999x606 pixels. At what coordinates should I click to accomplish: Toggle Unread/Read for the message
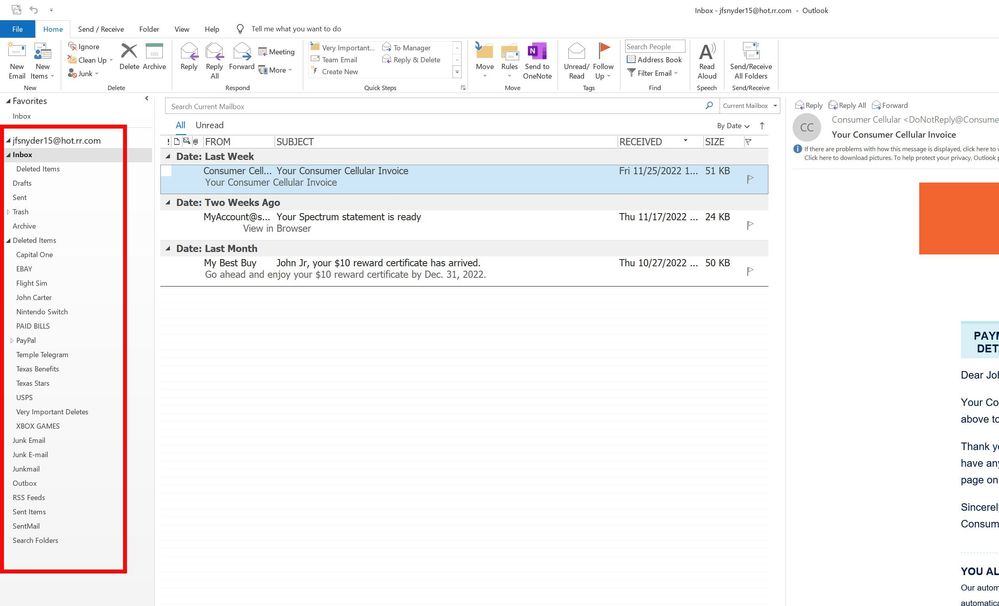(x=576, y=61)
